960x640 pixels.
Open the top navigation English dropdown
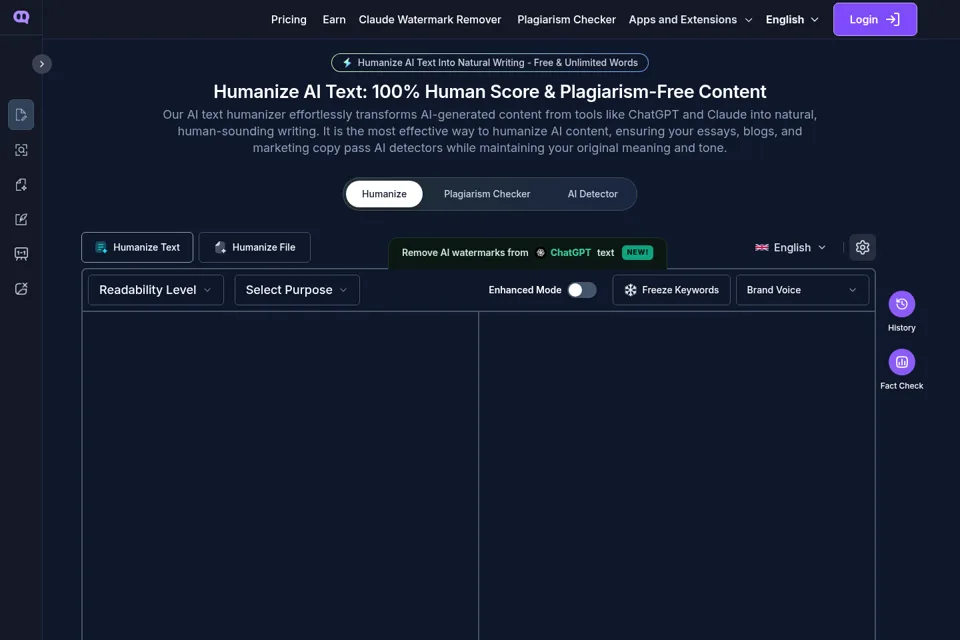tap(792, 20)
